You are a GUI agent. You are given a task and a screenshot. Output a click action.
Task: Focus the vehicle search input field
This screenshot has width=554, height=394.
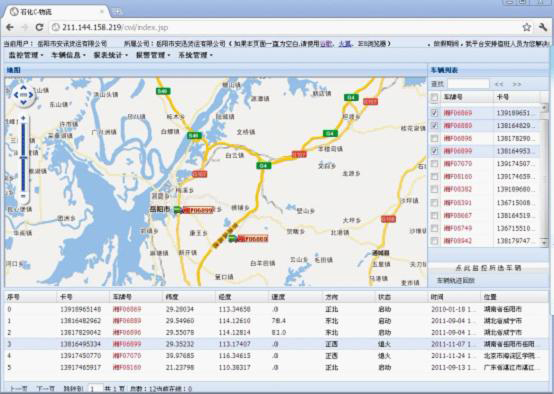point(468,84)
